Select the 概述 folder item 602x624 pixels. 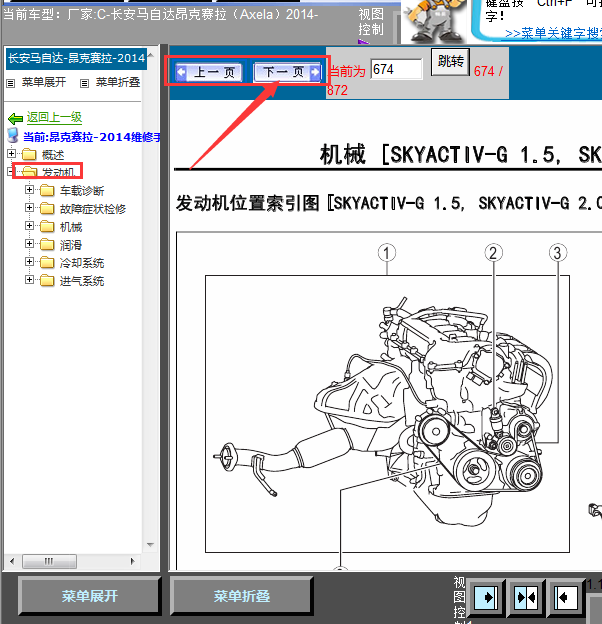[53, 155]
